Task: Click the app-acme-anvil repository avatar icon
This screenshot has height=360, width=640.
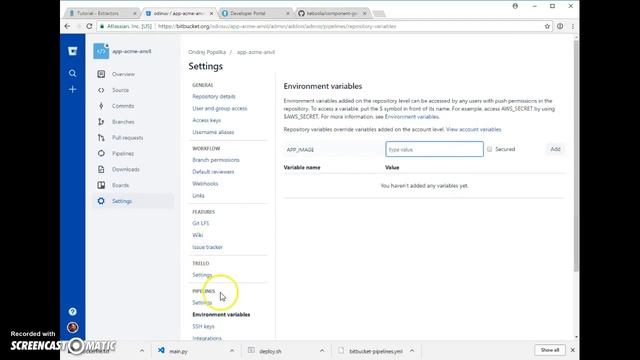Action: [x=101, y=51]
